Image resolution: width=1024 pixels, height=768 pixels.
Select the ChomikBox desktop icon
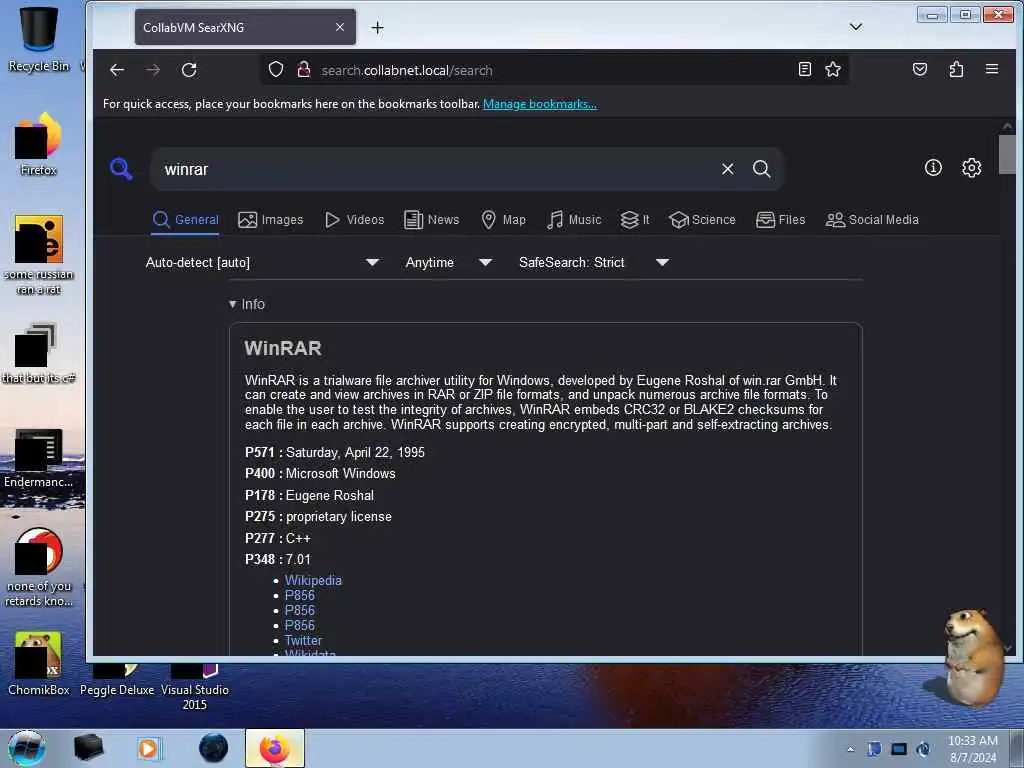point(39,664)
